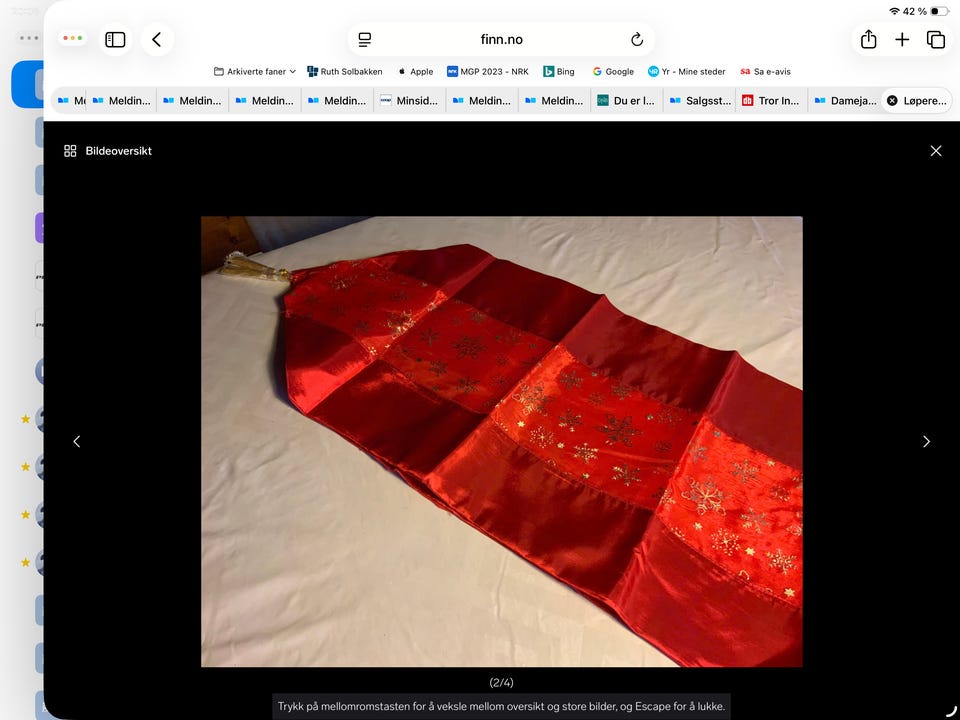
Task: Close the image viewer with the X
Action: (x=936, y=151)
